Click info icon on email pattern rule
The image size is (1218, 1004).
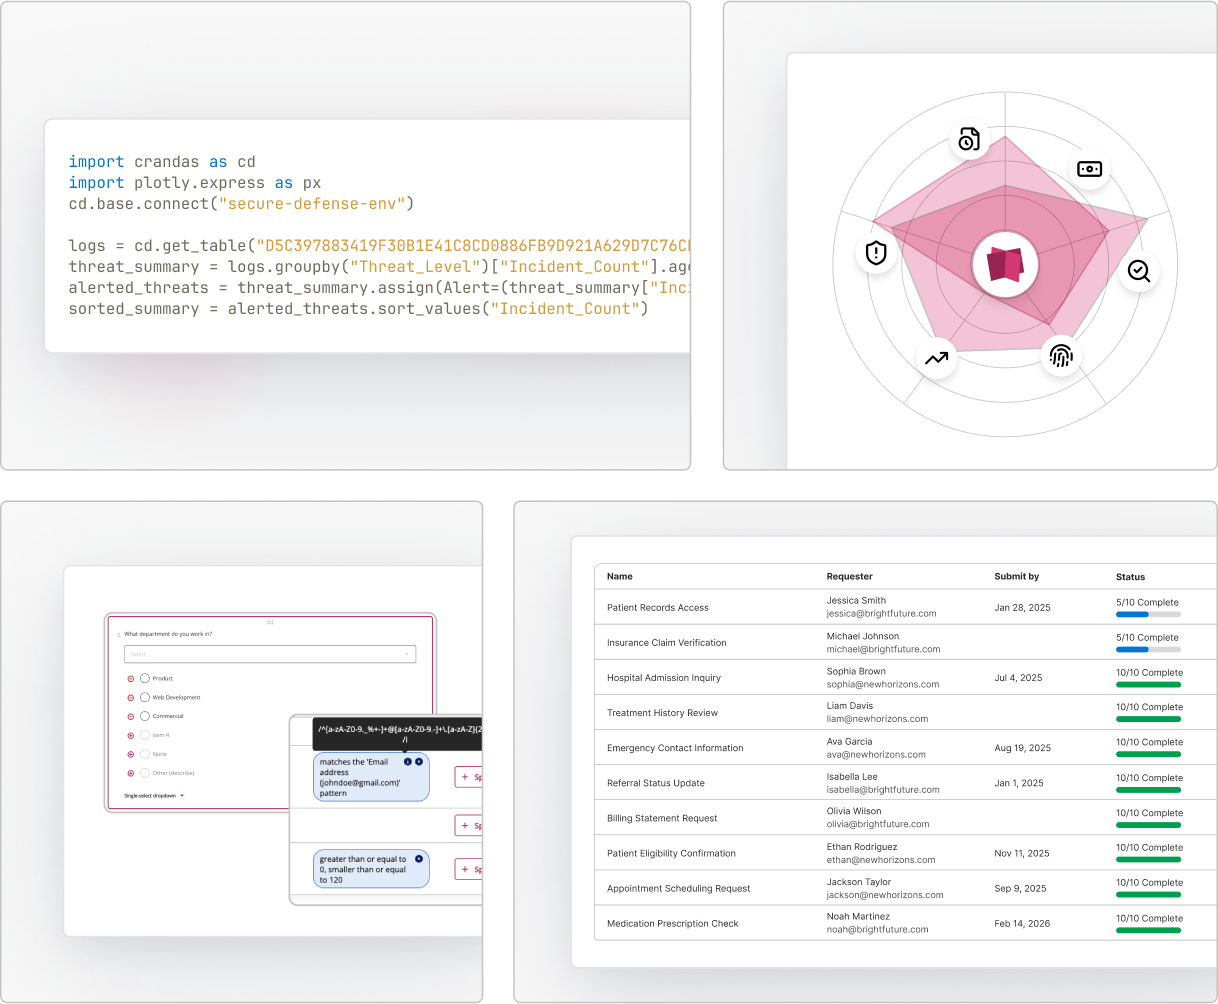tap(408, 762)
